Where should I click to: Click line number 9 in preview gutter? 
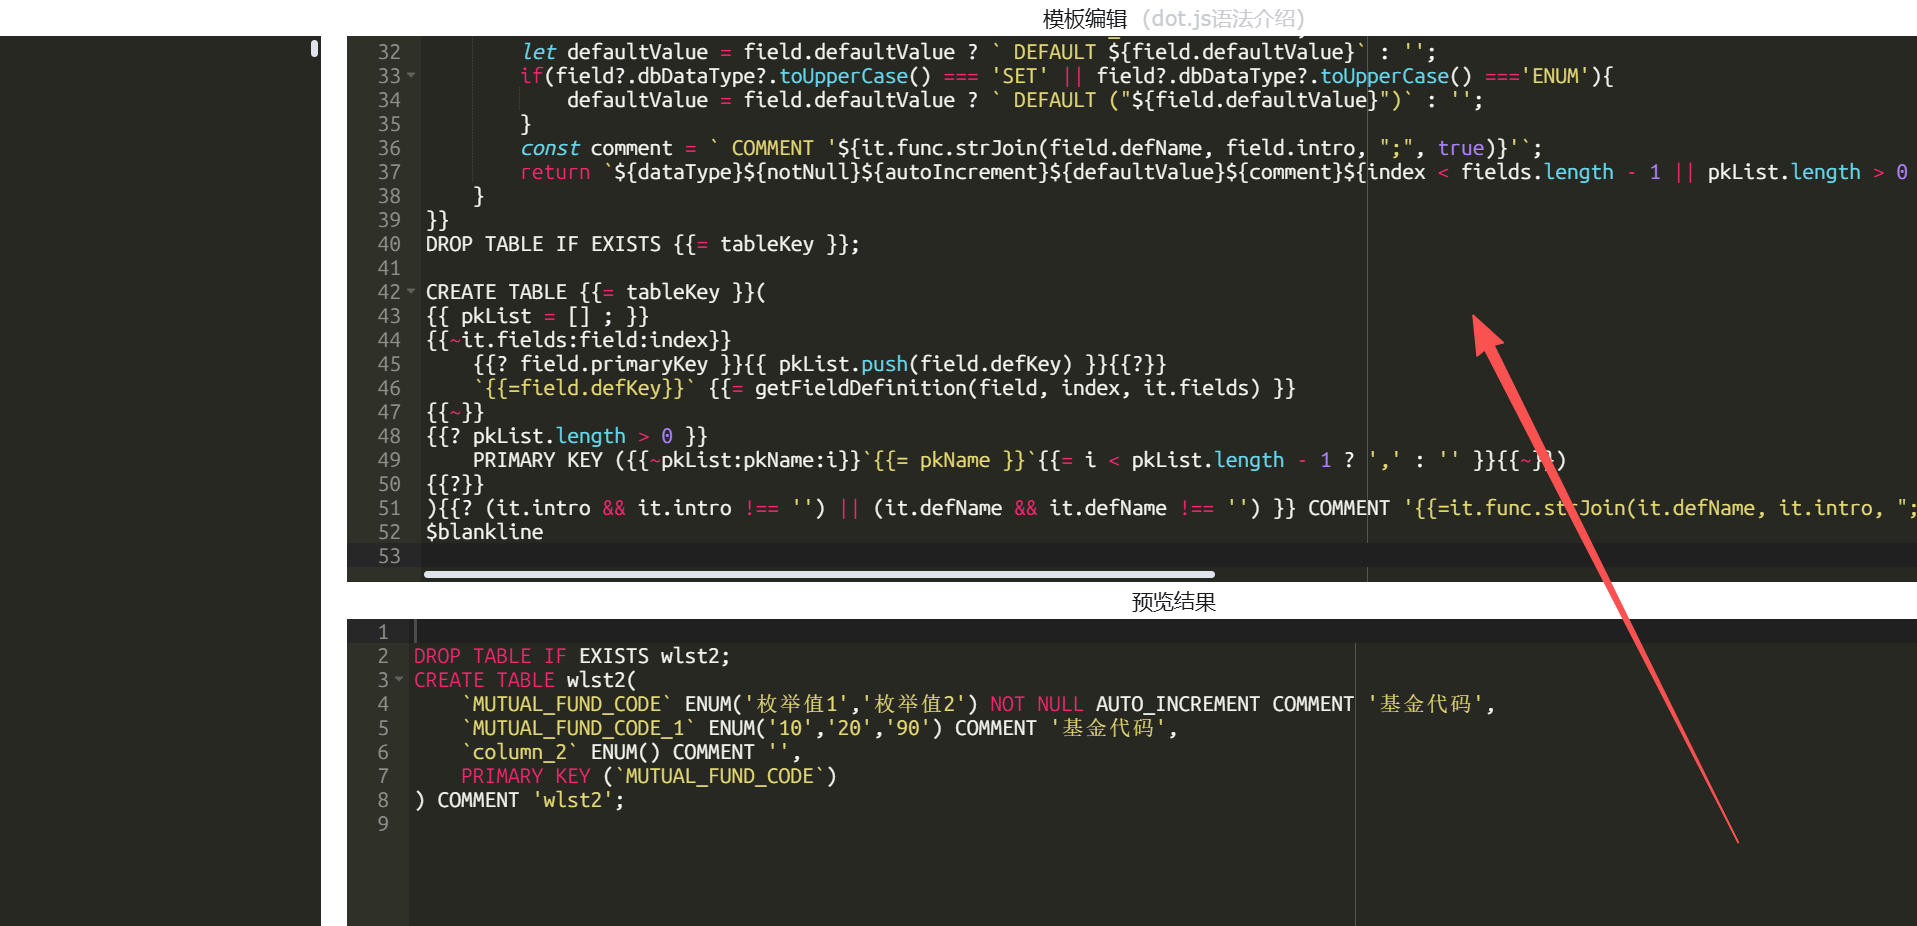(x=382, y=824)
